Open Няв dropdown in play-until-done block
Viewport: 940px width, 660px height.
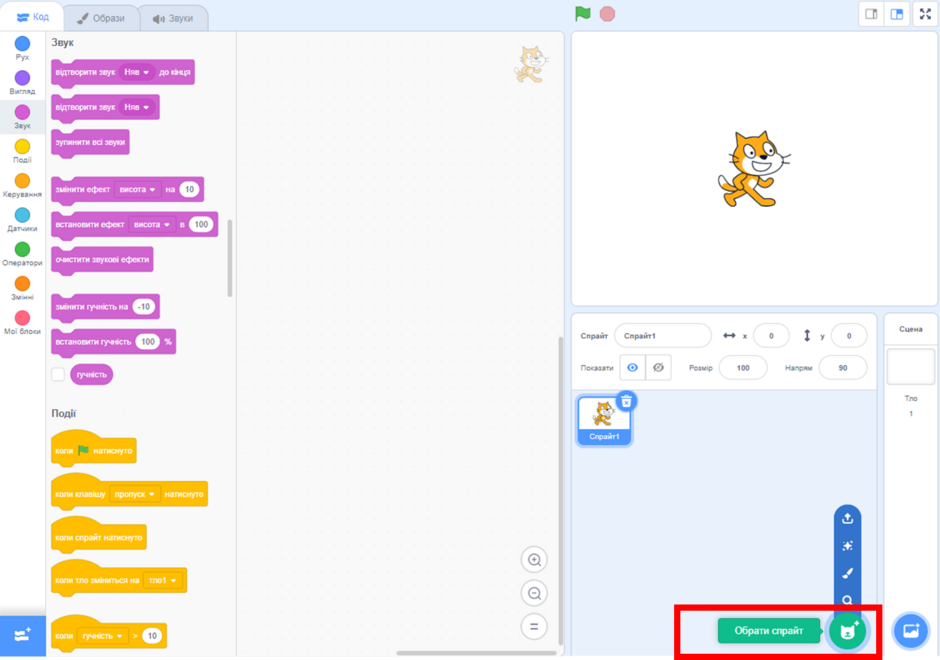[x=137, y=72]
